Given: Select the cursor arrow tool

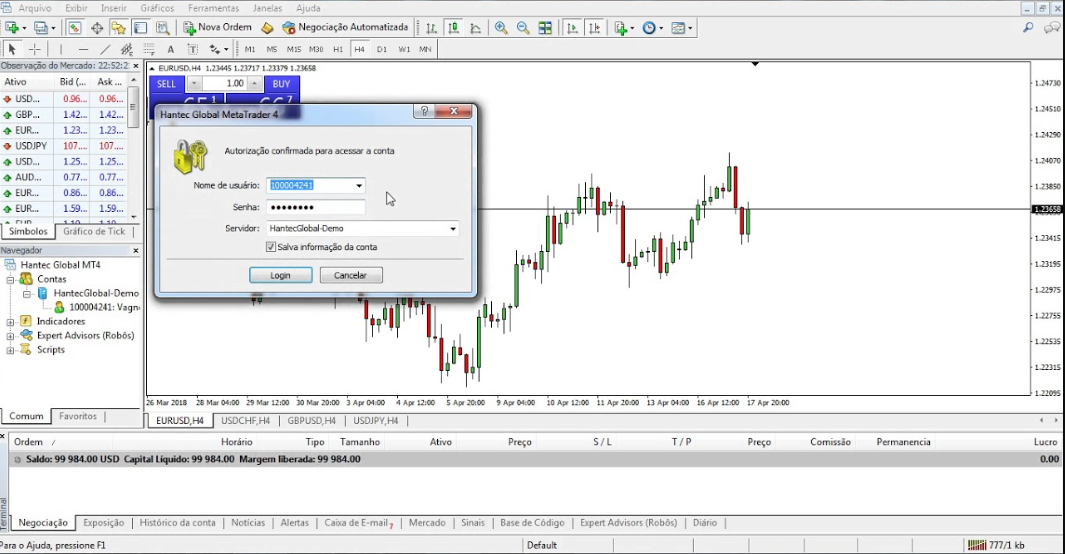Looking at the screenshot, I should [12, 49].
